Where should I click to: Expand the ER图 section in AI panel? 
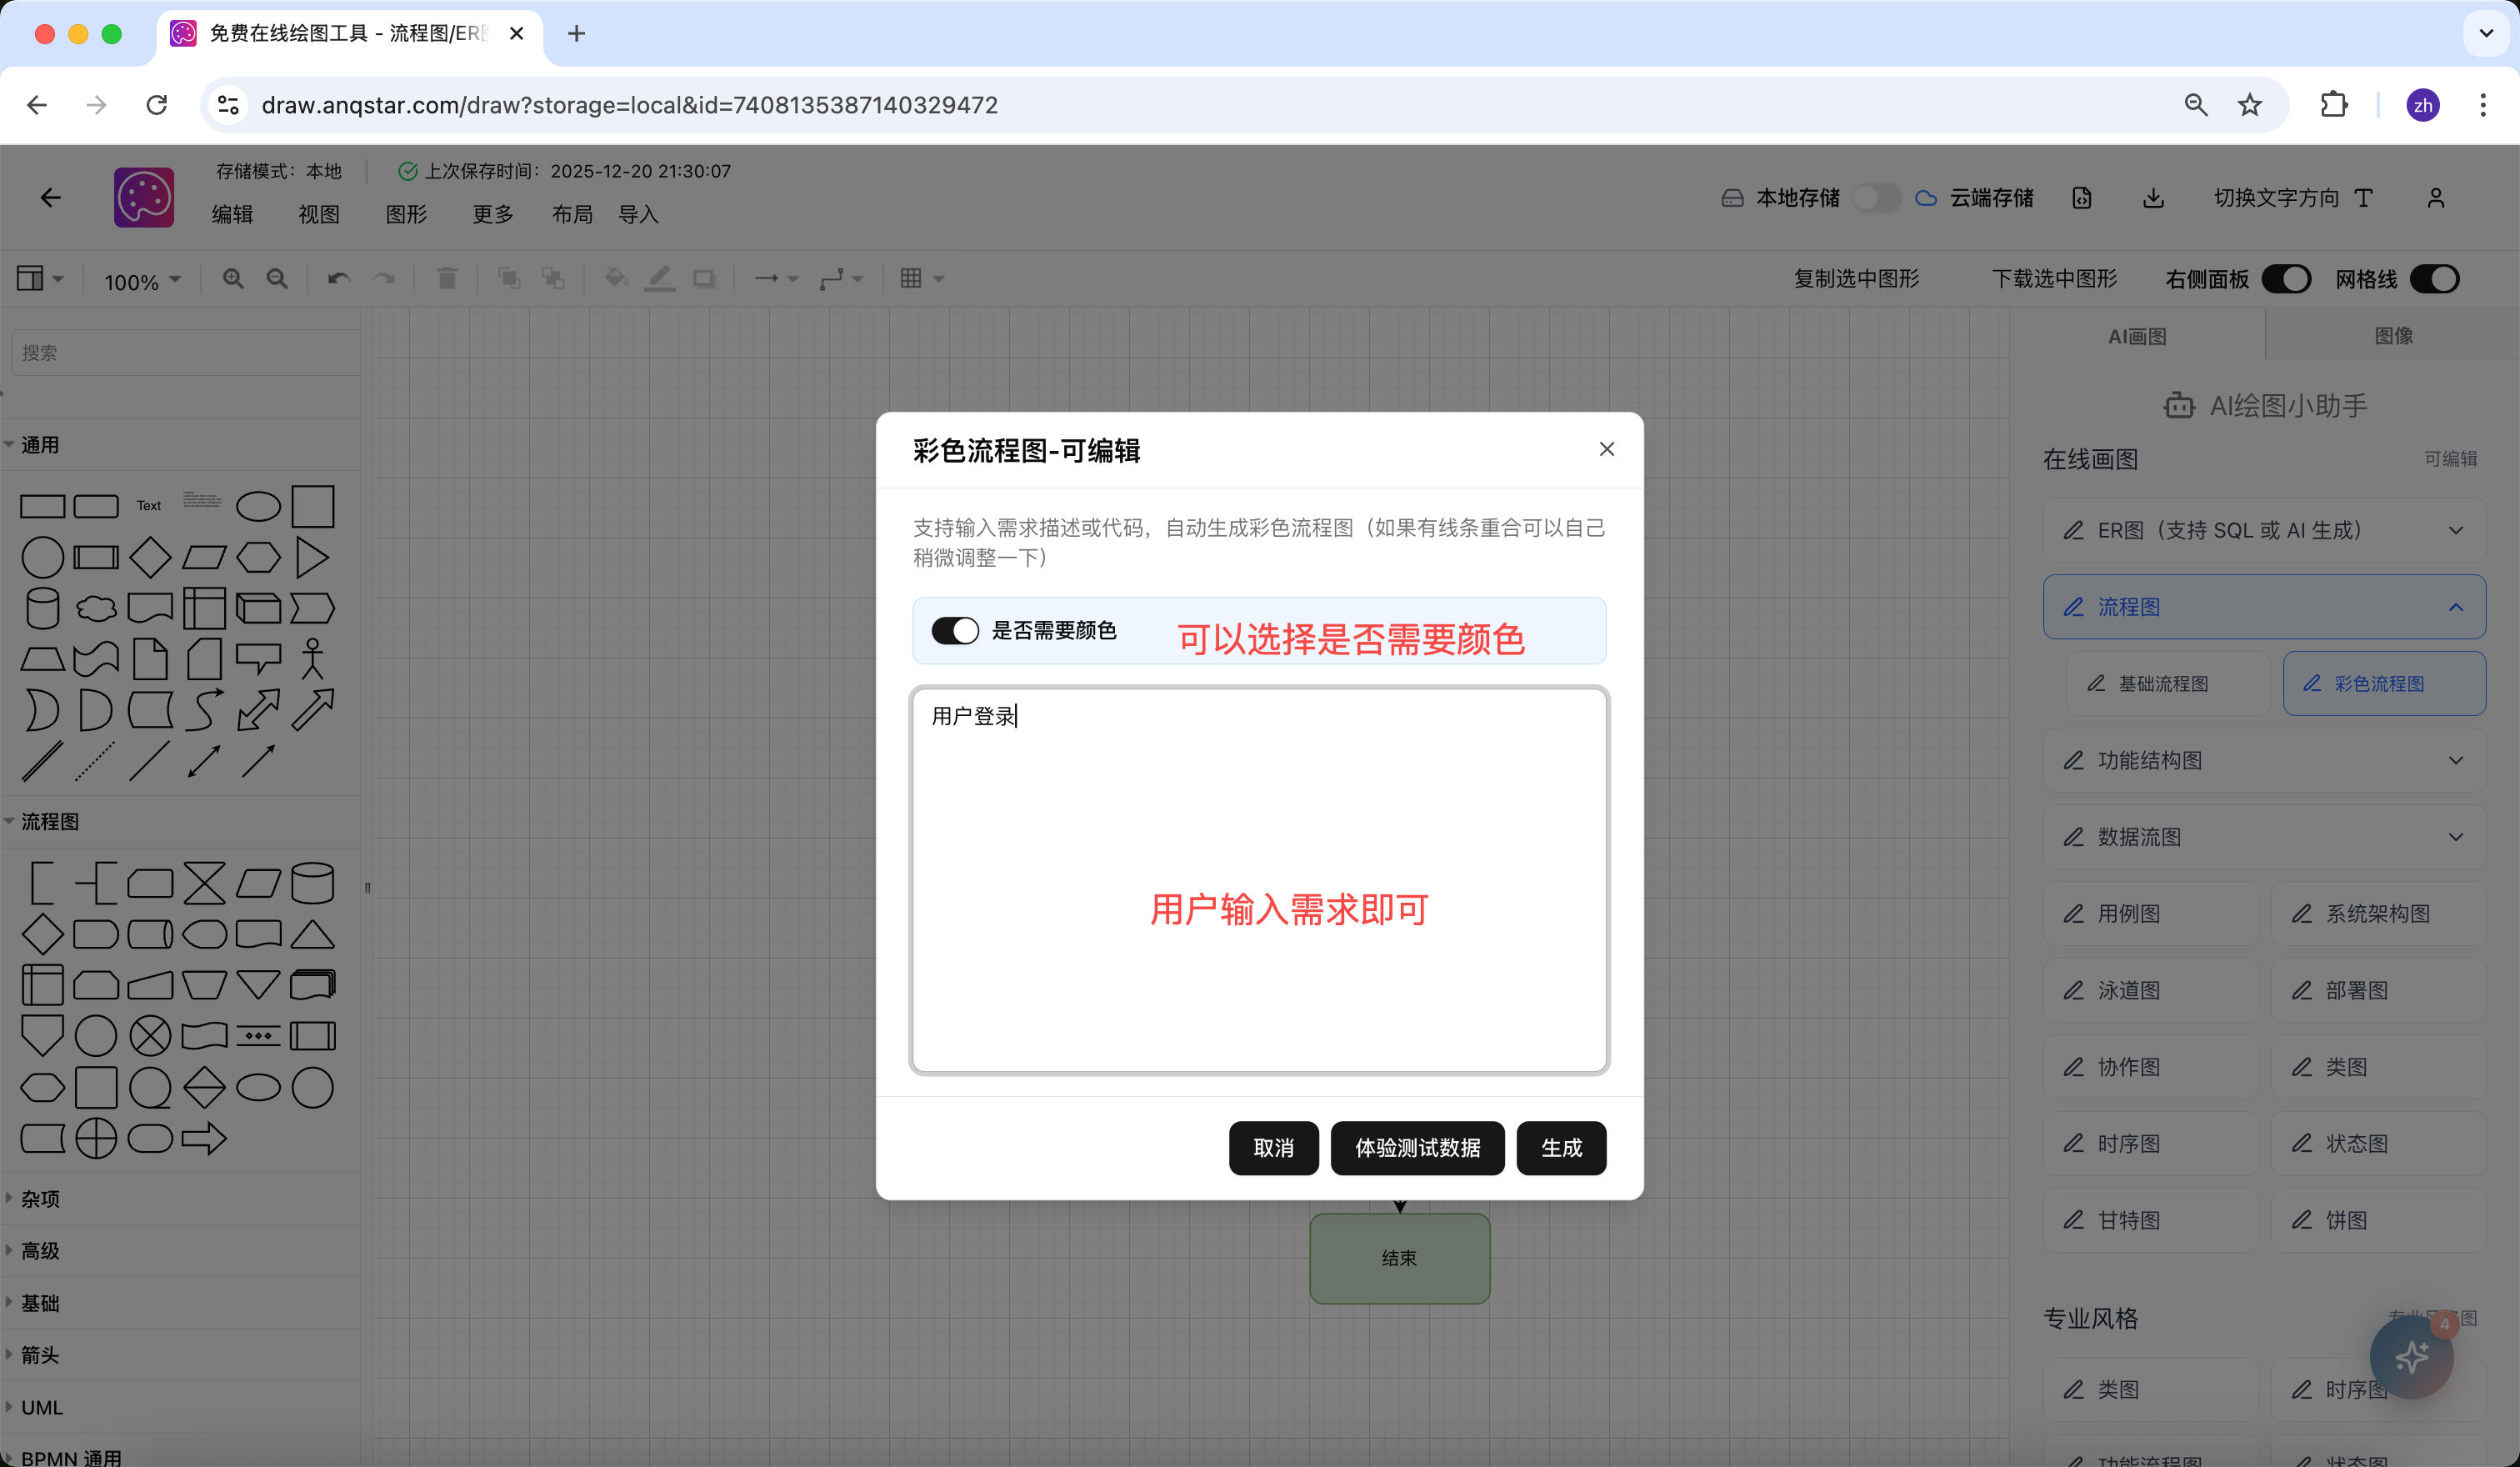[x=2264, y=530]
